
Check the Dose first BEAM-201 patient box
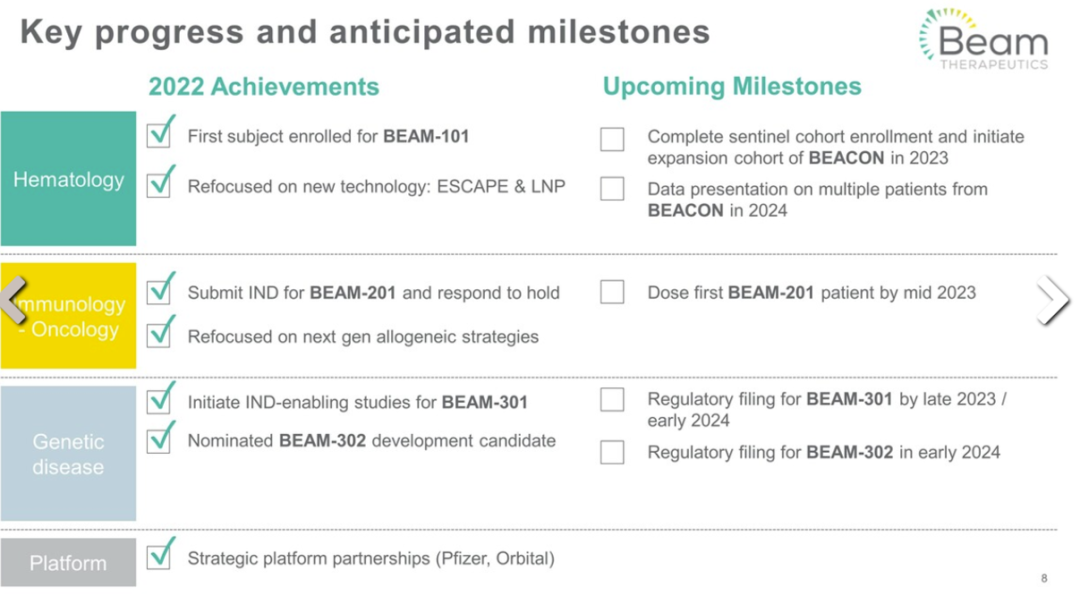coord(612,292)
